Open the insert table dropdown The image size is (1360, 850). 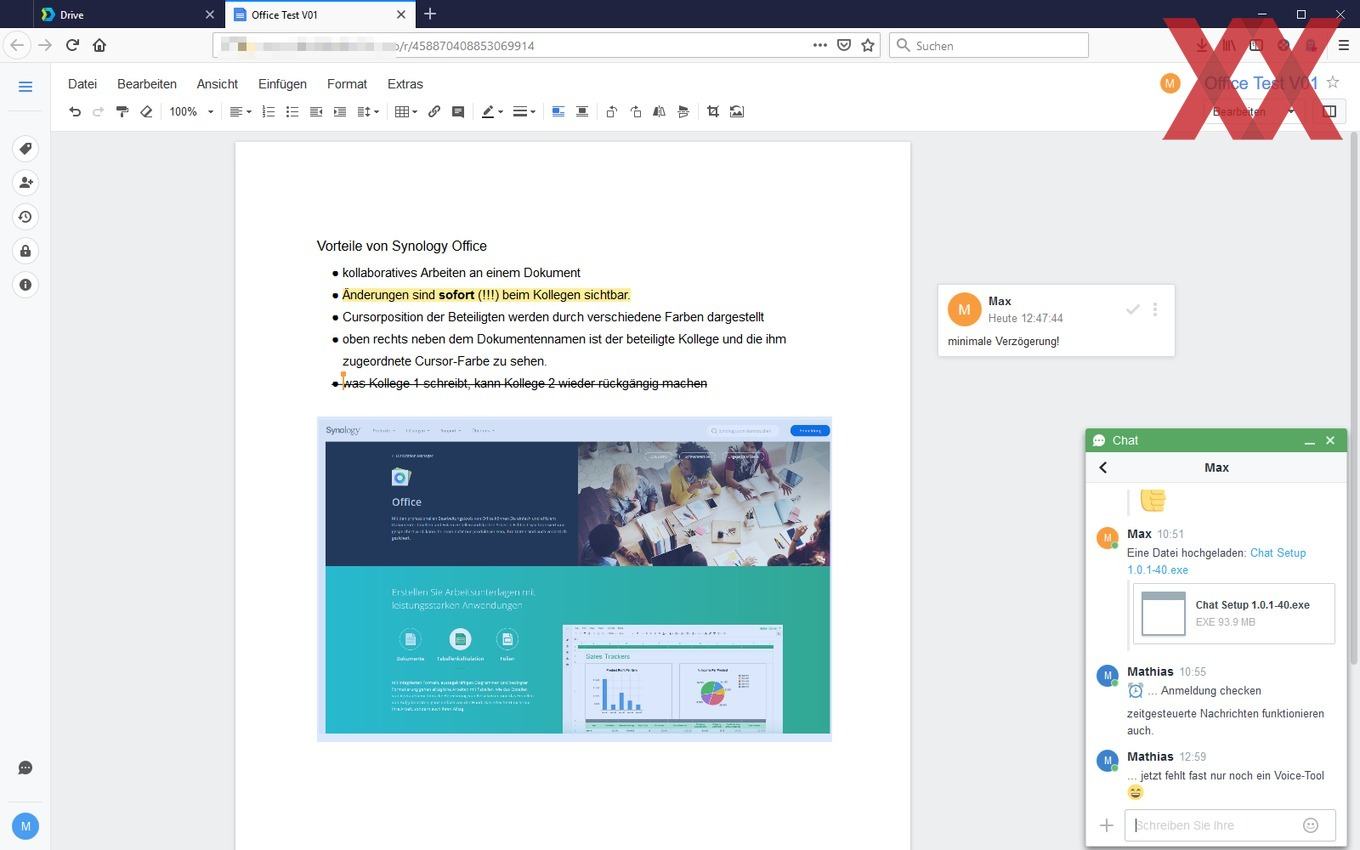(405, 112)
